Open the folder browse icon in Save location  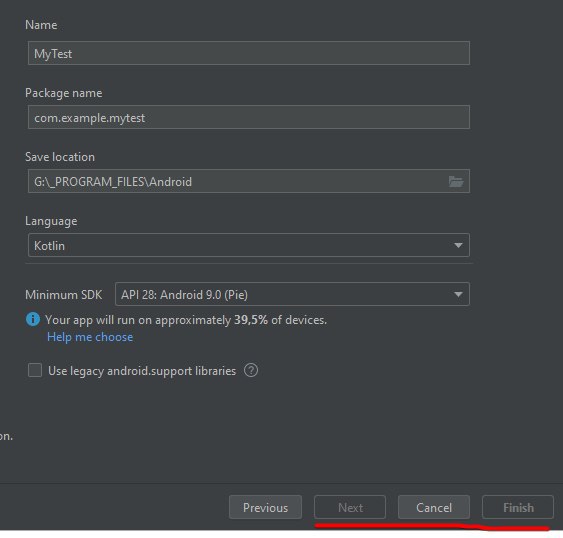(456, 181)
